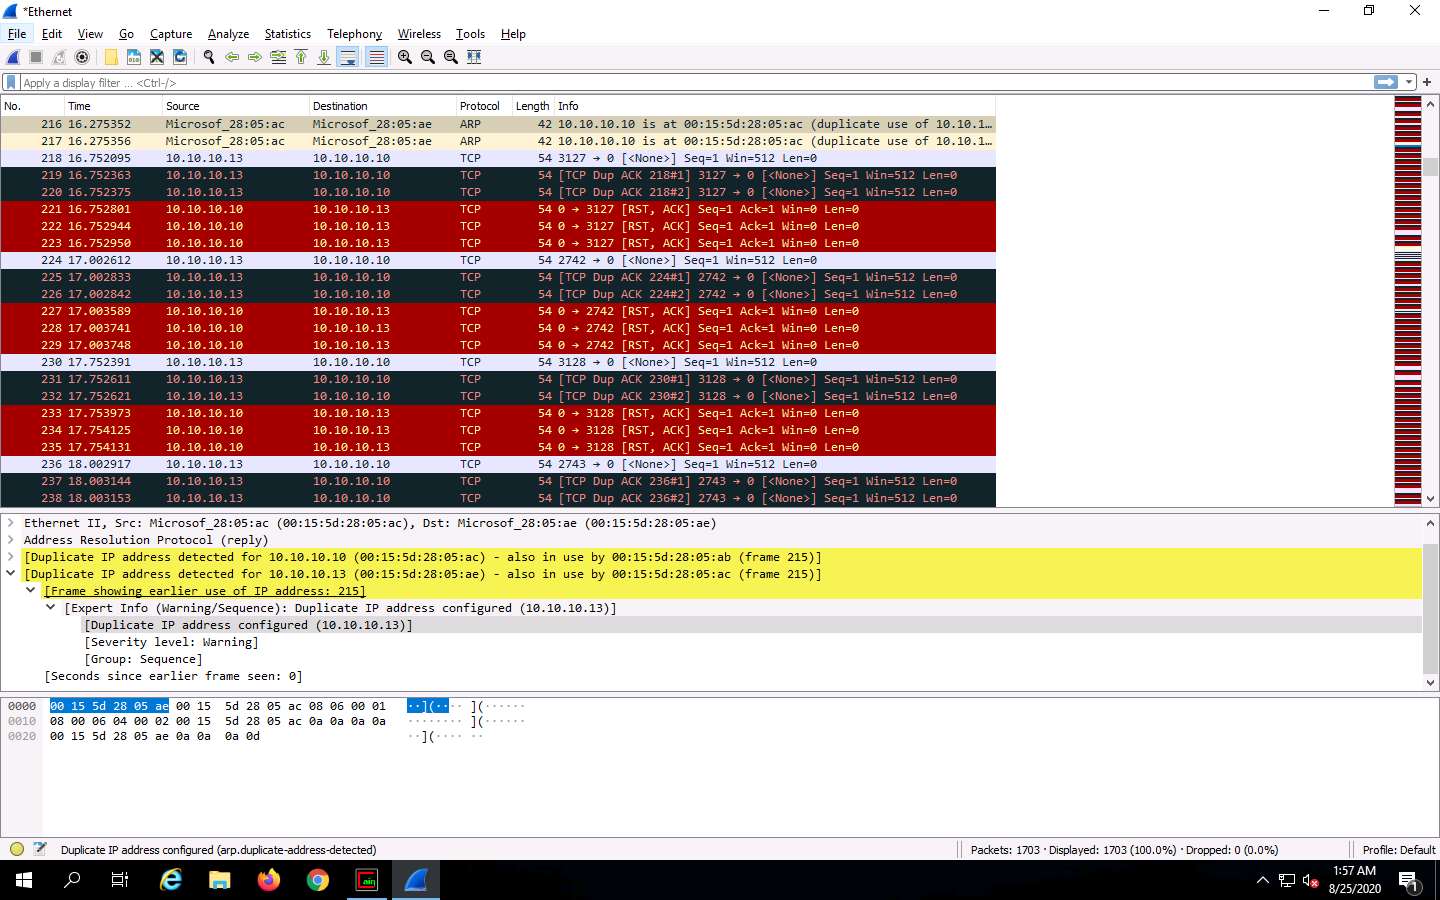Expand duplicate IP 10.10.10.10 detected node
The image size is (1440, 900).
[11, 557]
